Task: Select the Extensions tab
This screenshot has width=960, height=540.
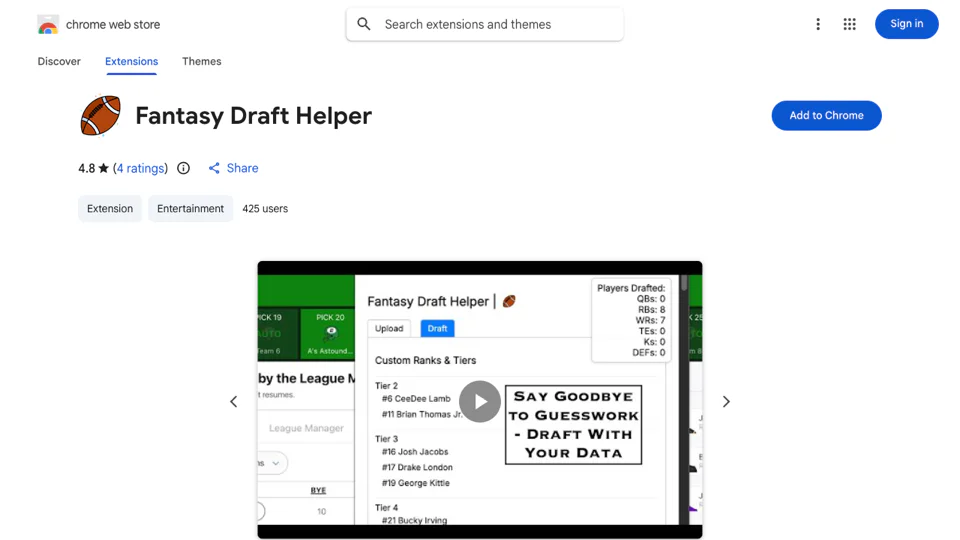Action: 131,61
